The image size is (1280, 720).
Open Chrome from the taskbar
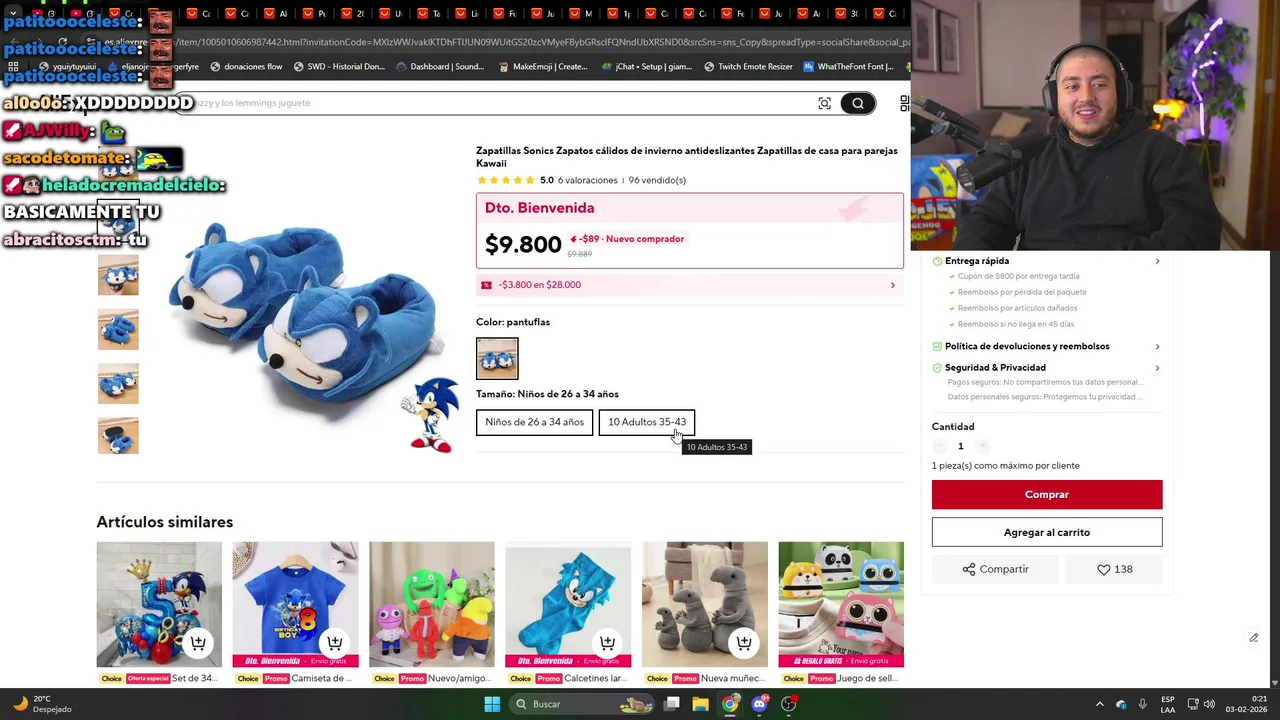pyautogui.click(x=730, y=704)
